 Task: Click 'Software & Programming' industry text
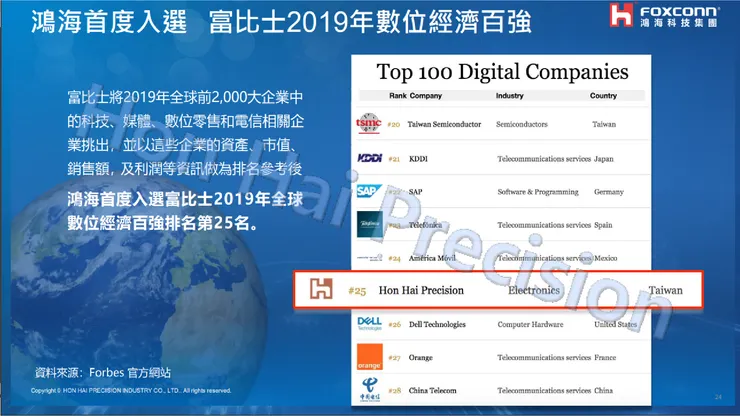[538, 192]
